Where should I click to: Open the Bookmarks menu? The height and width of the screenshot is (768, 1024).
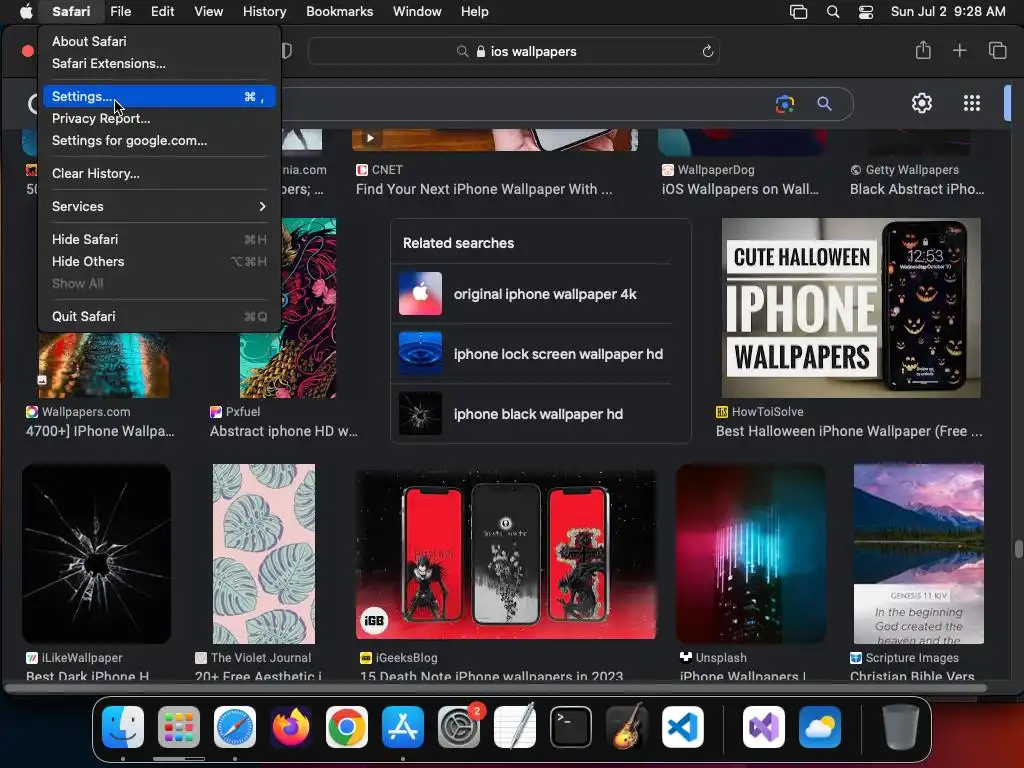click(340, 12)
